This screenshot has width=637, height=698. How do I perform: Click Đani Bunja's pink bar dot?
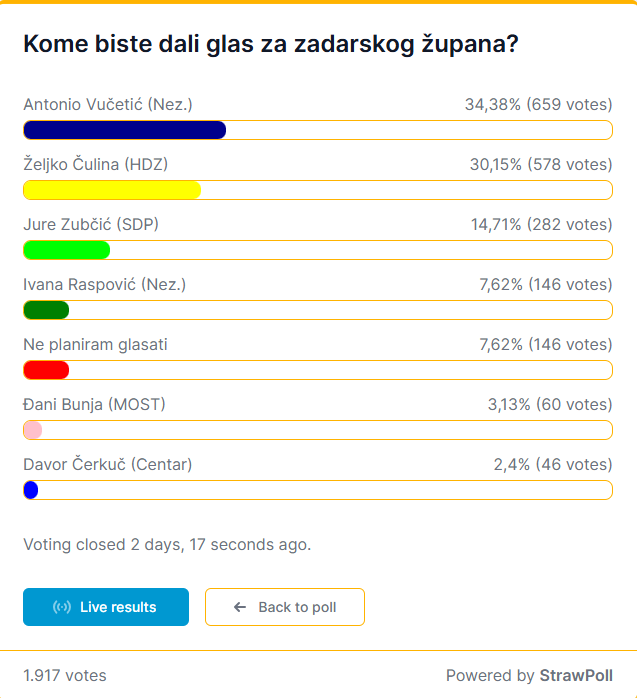click(x=32, y=430)
